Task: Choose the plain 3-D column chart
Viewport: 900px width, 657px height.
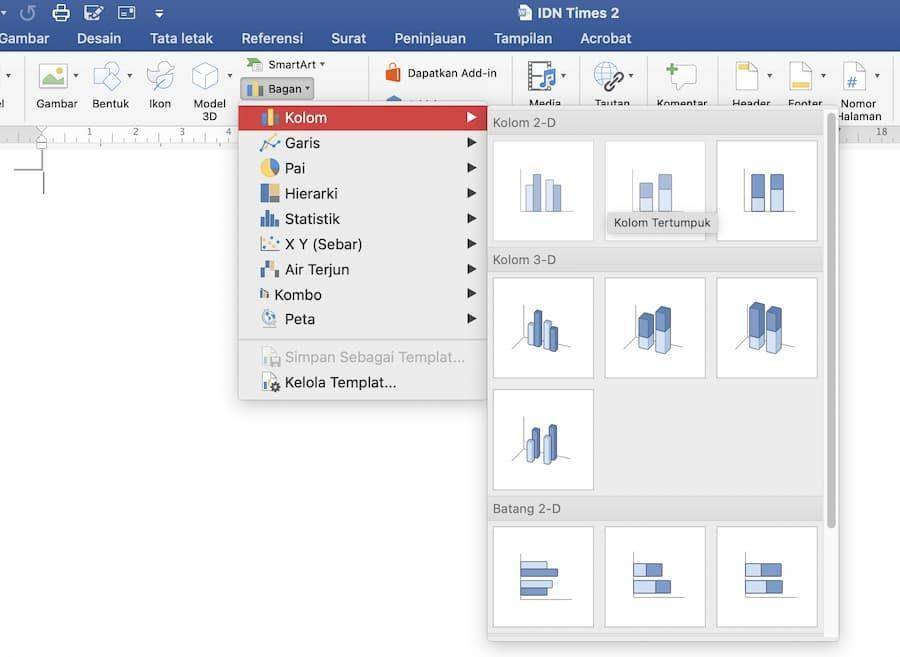Action: 543,440
